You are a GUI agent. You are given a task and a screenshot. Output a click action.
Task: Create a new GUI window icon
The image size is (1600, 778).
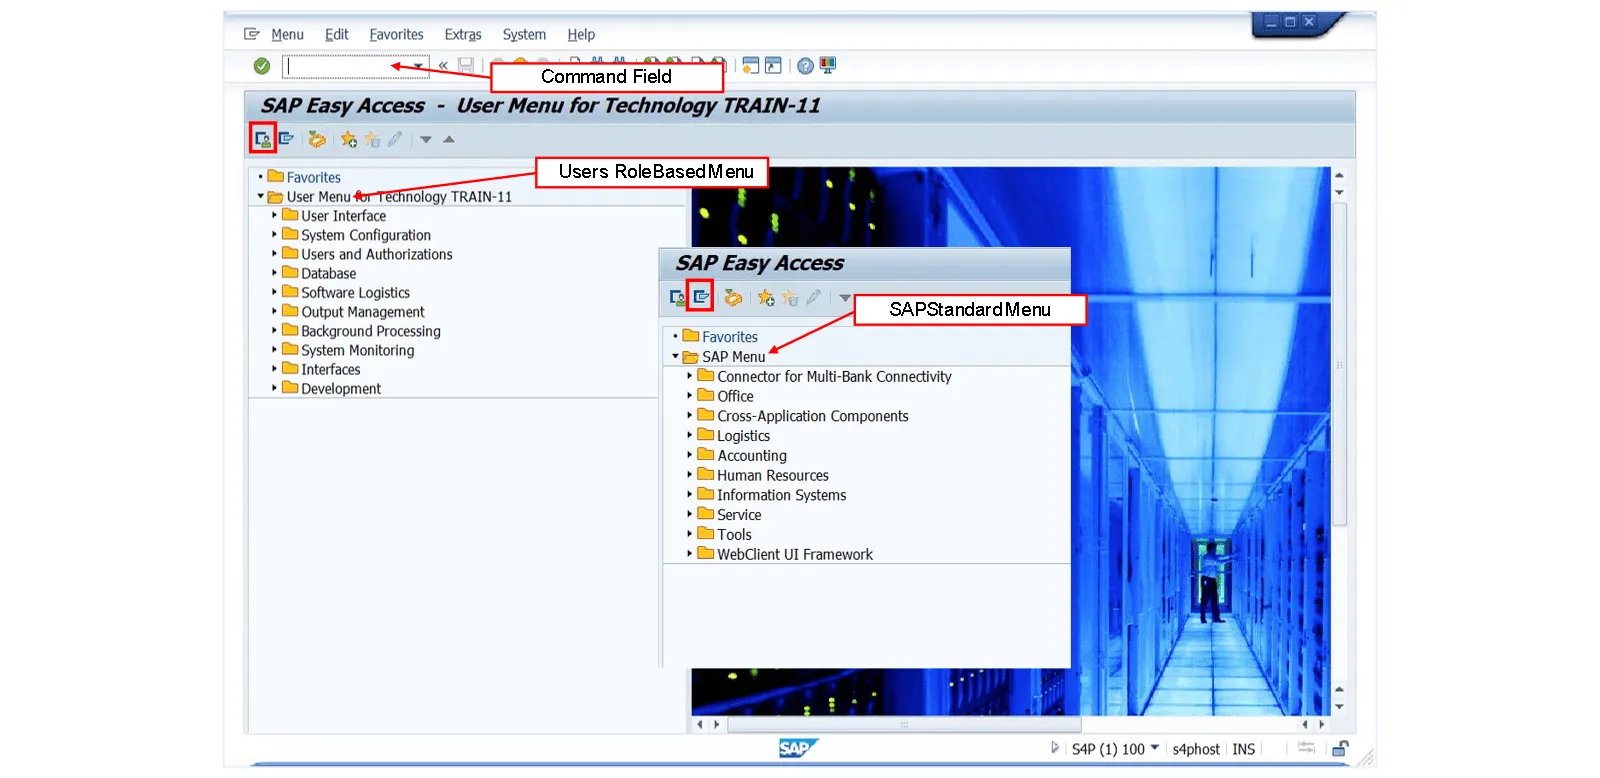tap(750, 66)
